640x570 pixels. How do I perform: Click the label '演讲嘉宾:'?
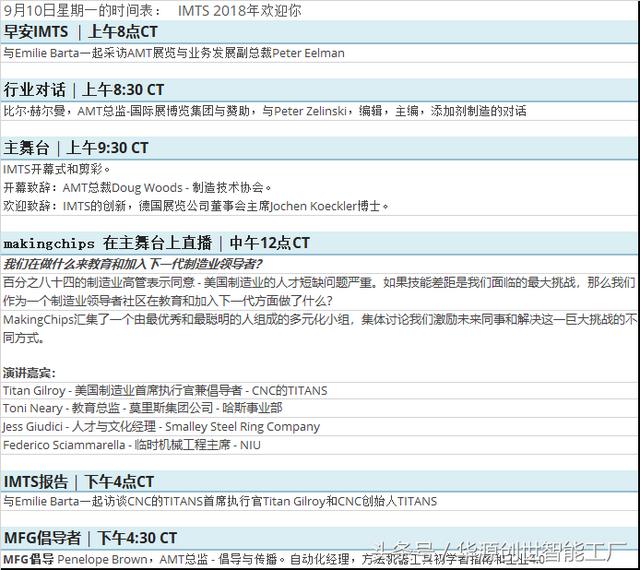coord(29,372)
